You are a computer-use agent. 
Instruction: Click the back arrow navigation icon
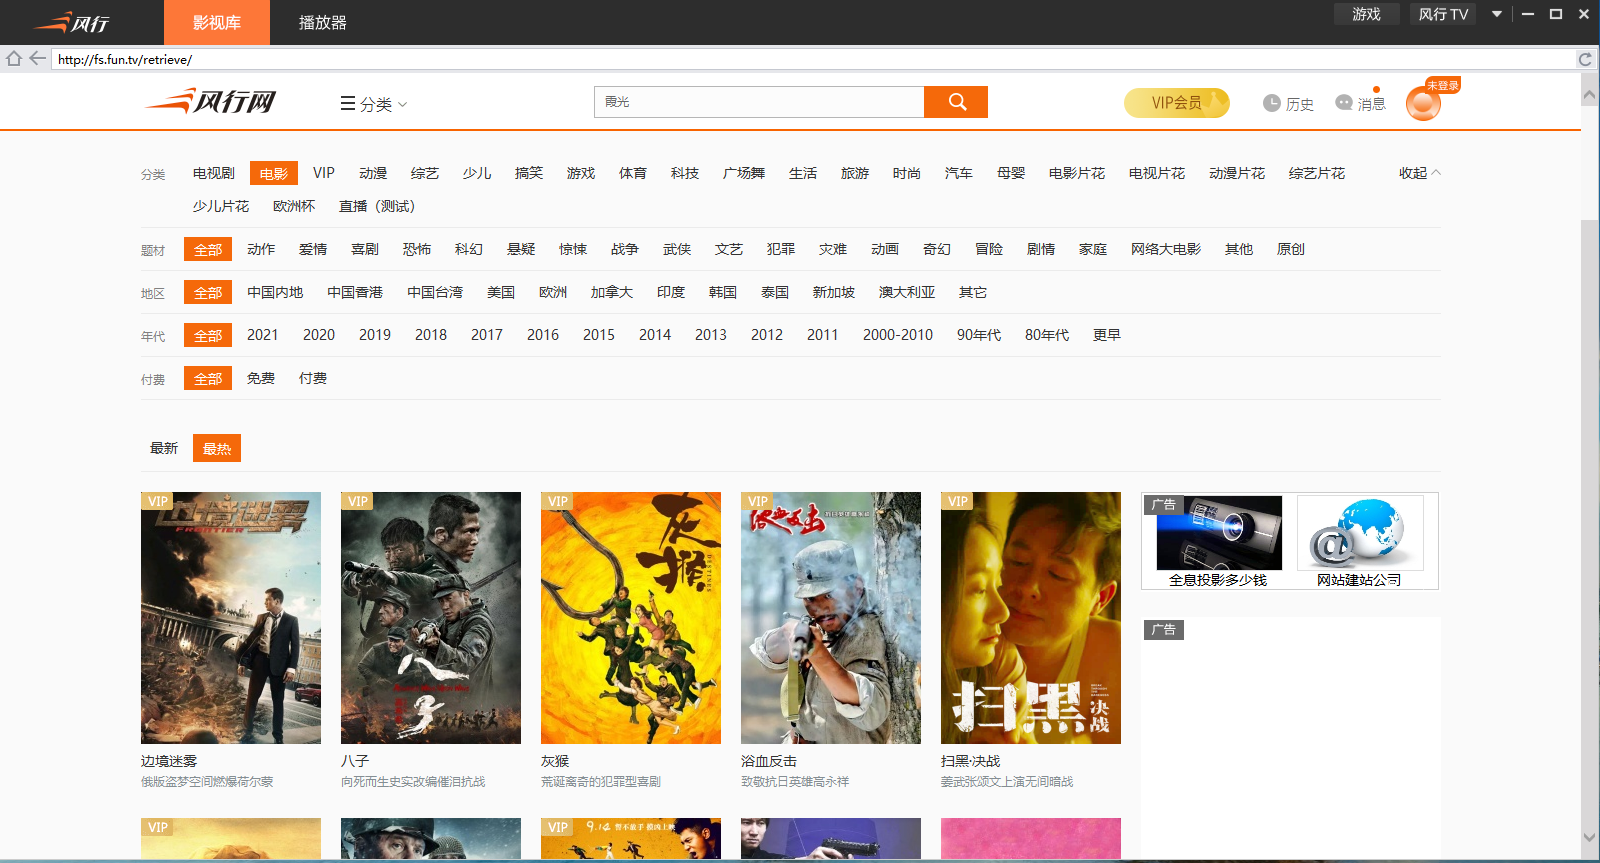(x=38, y=59)
